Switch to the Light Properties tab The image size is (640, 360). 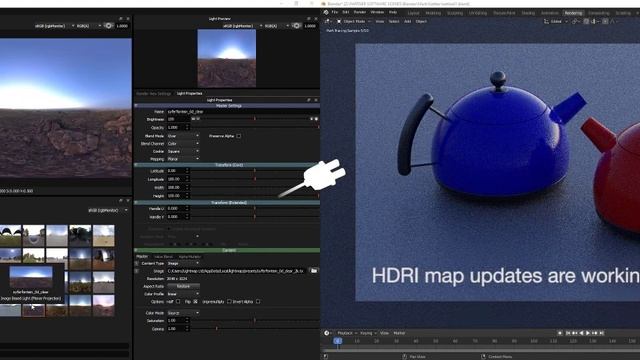189,93
